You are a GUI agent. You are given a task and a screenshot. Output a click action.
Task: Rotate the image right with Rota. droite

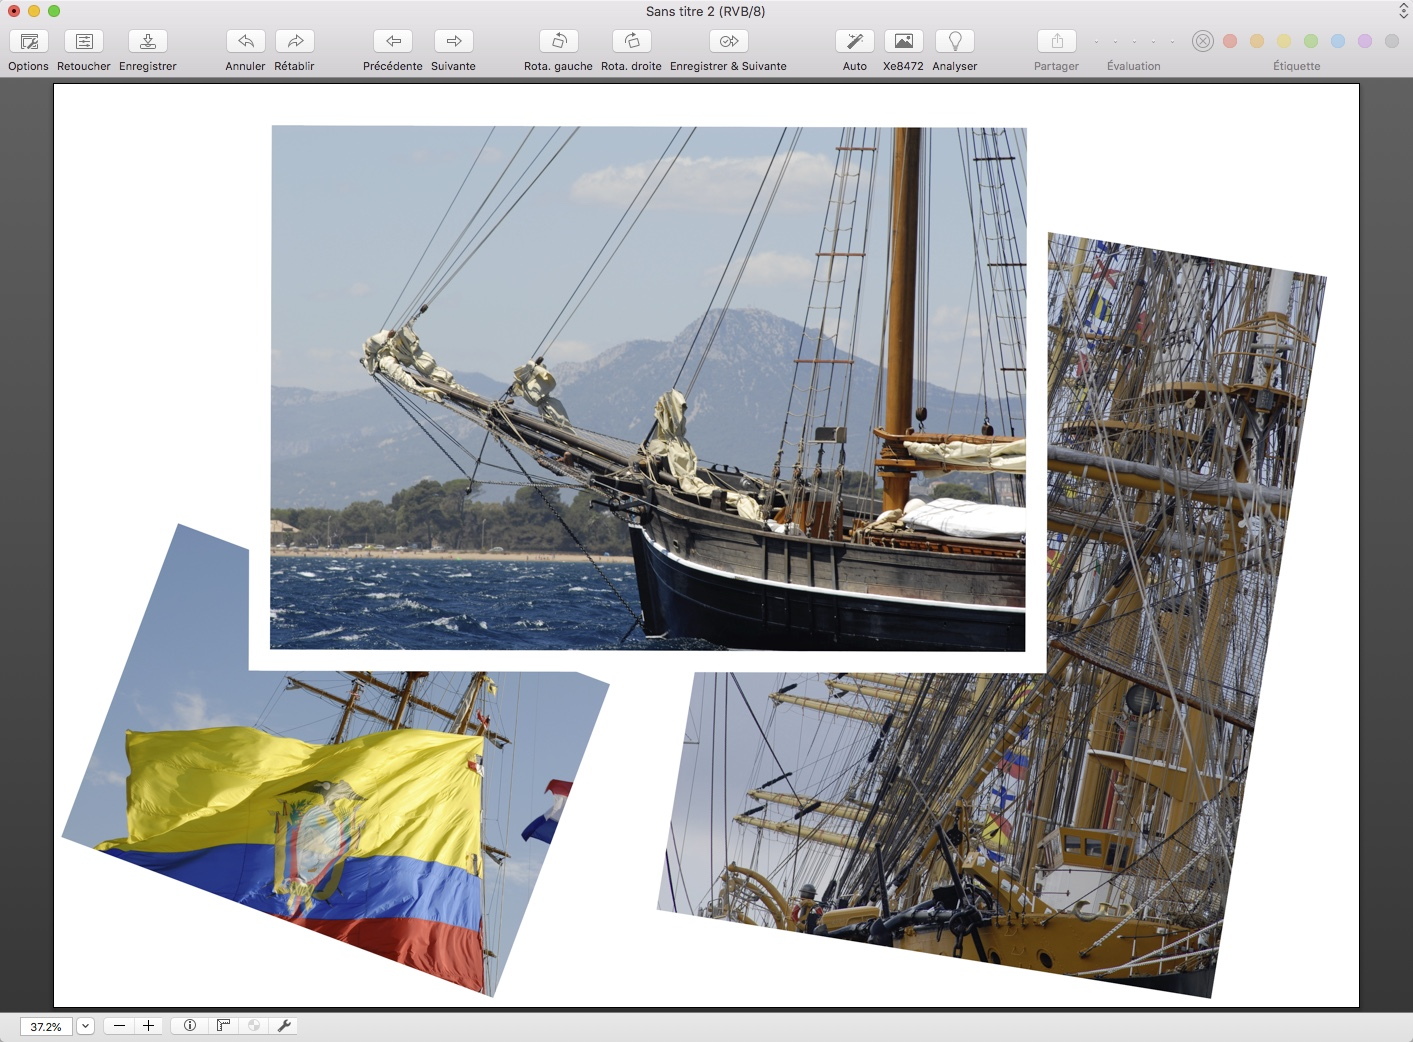coord(632,41)
